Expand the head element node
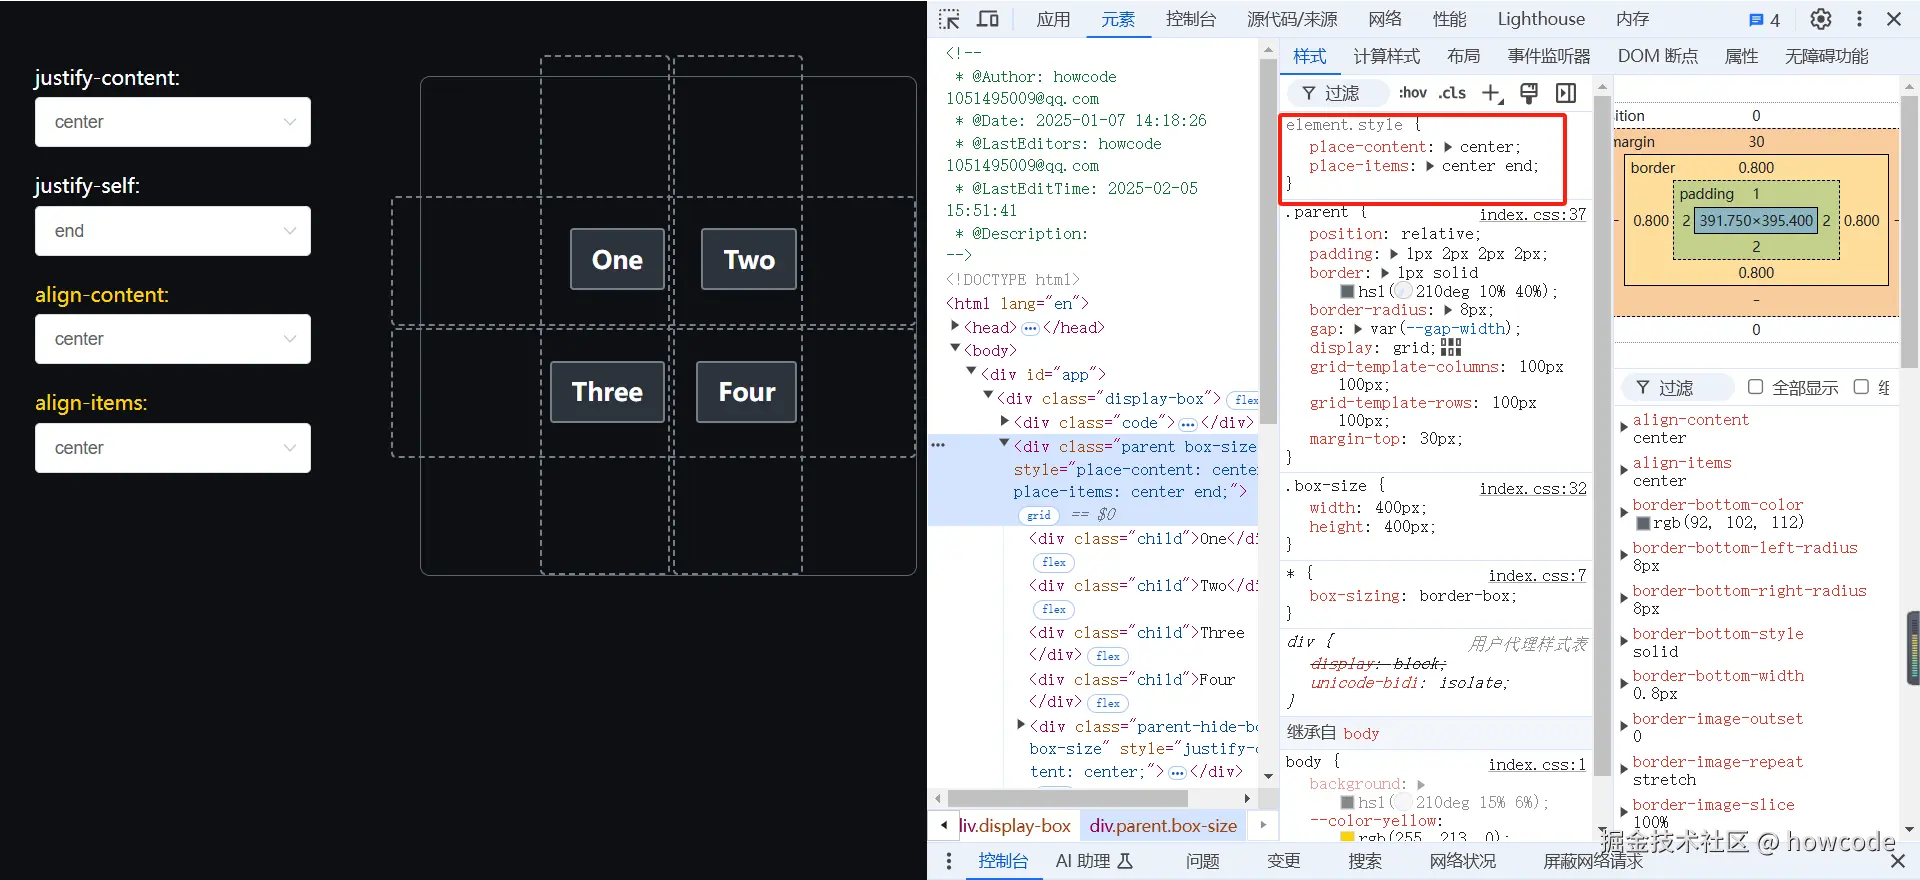The width and height of the screenshot is (1920, 880). coord(955,327)
